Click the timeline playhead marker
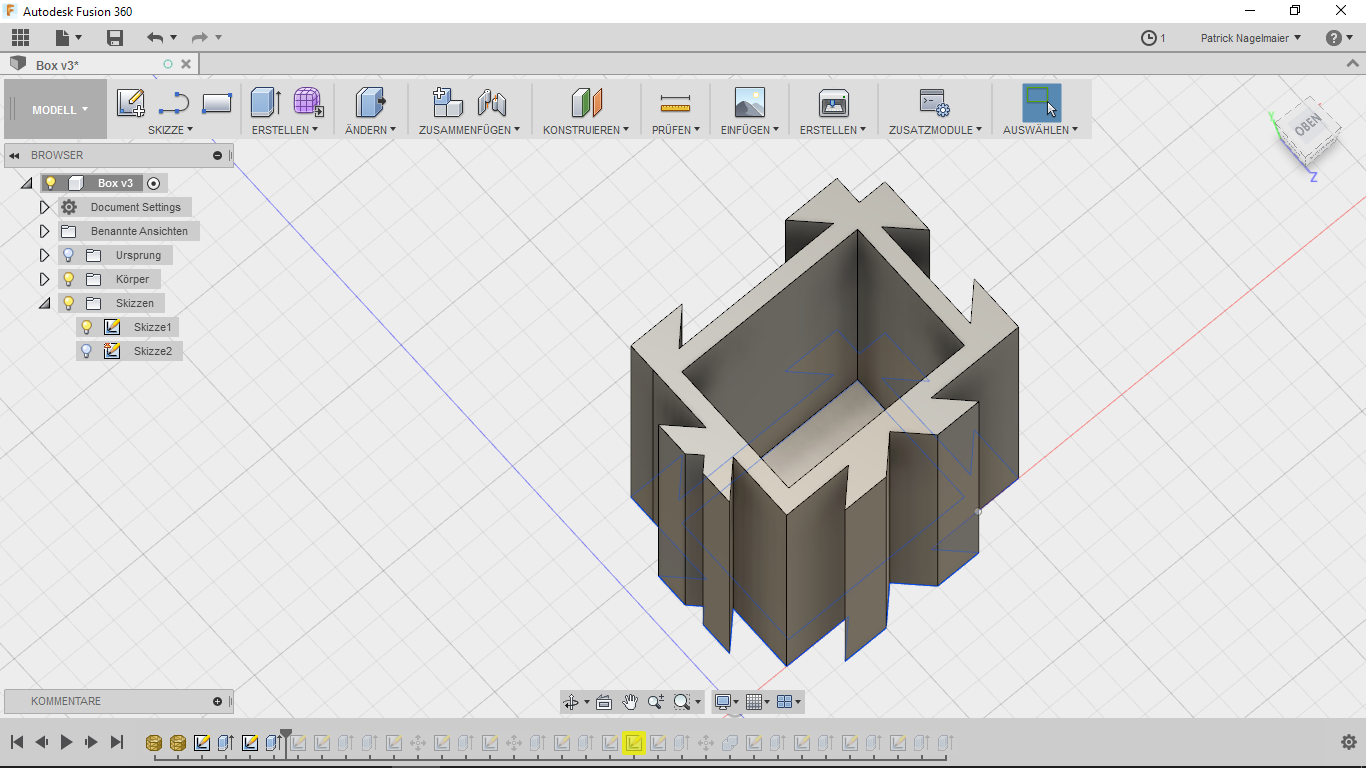The image size is (1366, 768). pos(287,732)
